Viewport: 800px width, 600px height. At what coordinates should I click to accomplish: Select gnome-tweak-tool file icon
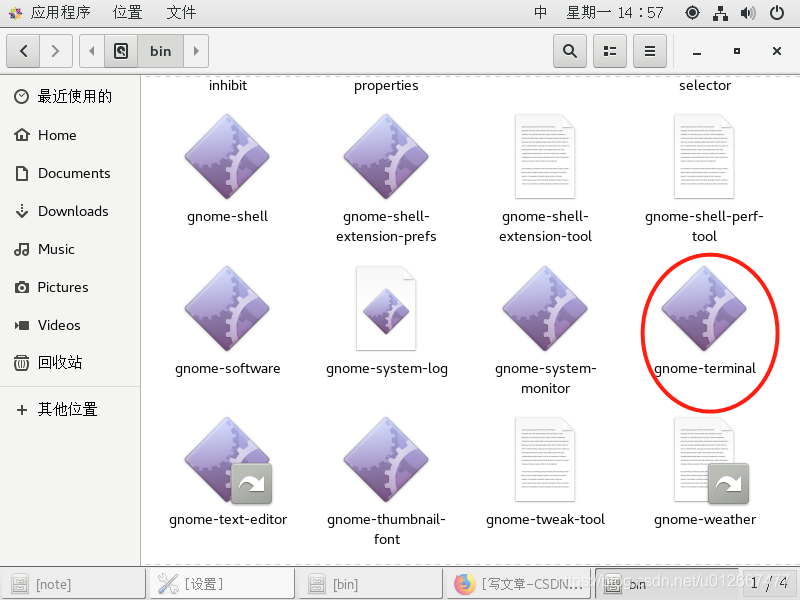[x=545, y=460]
